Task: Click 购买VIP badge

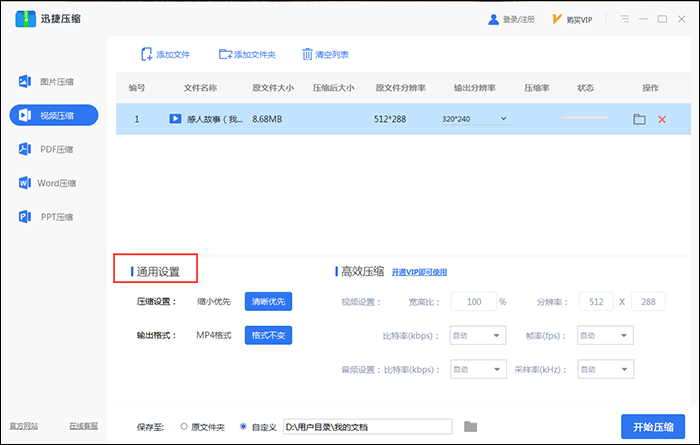Action: [x=572, y=20]
